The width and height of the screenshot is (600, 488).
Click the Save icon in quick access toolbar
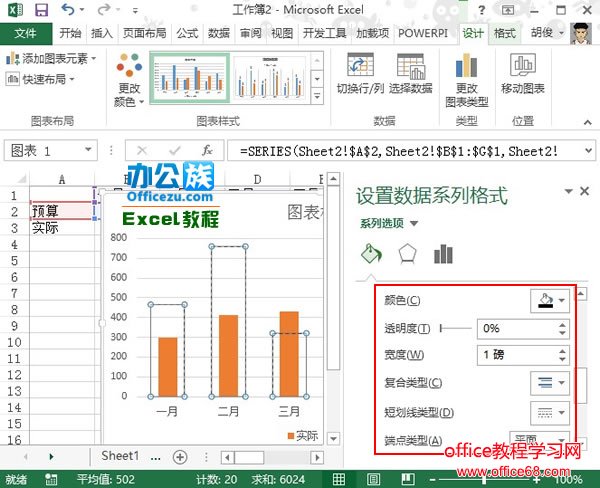[41, 10]
